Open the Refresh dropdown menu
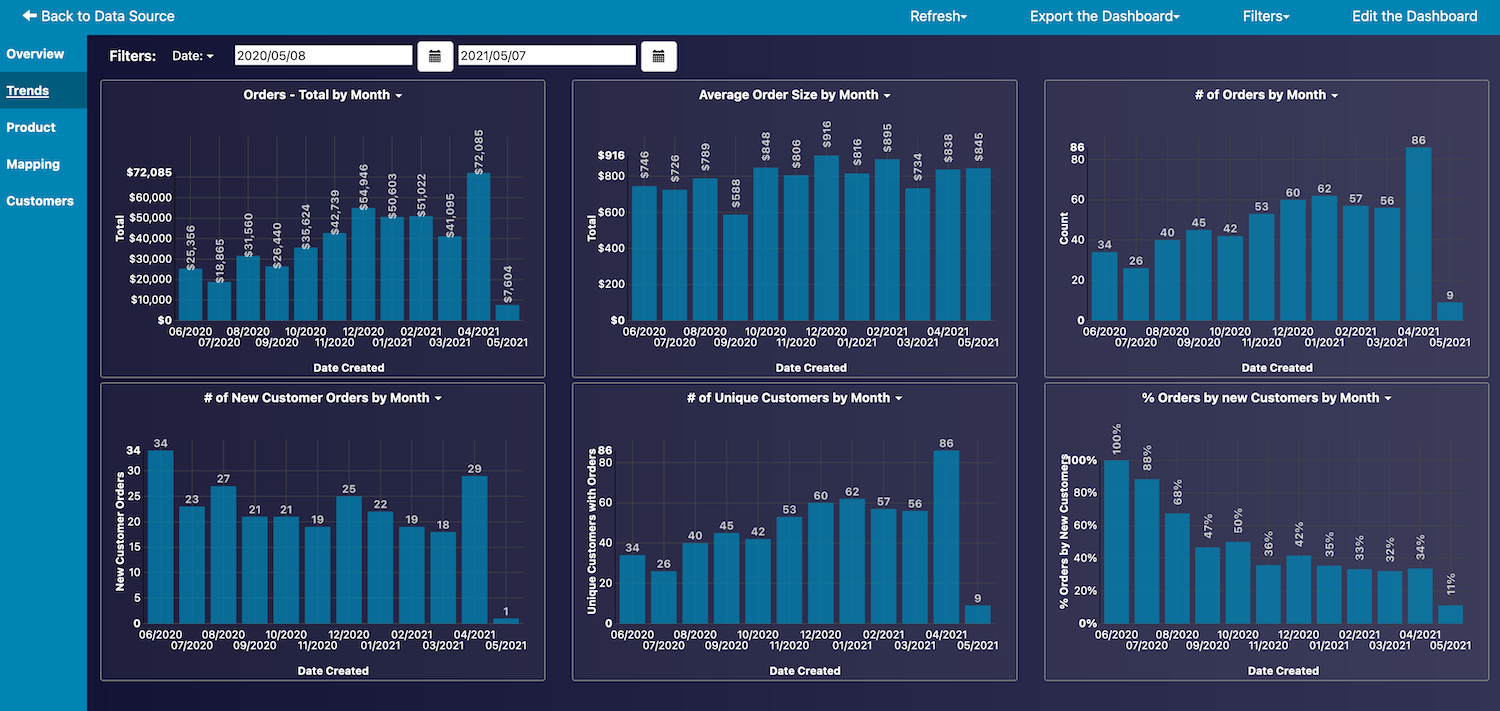Image resolution: width=1500 pixels, height=711 pixels. tap(937, 16)
